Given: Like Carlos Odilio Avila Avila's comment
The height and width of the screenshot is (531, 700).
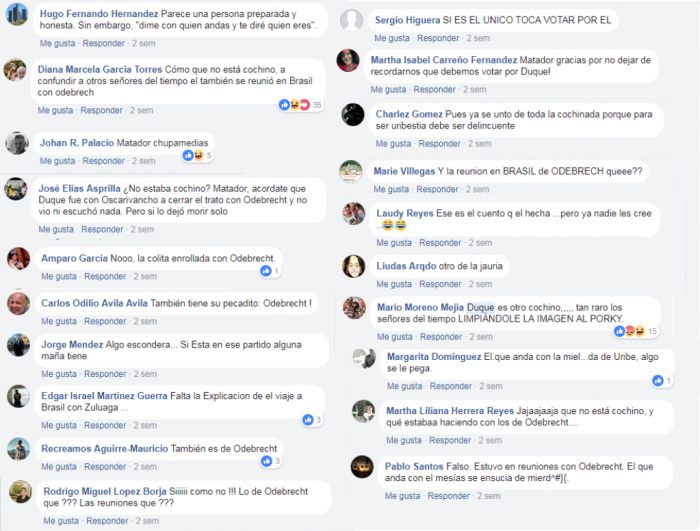Looking at the screenshot, I should tap(58, 321).
